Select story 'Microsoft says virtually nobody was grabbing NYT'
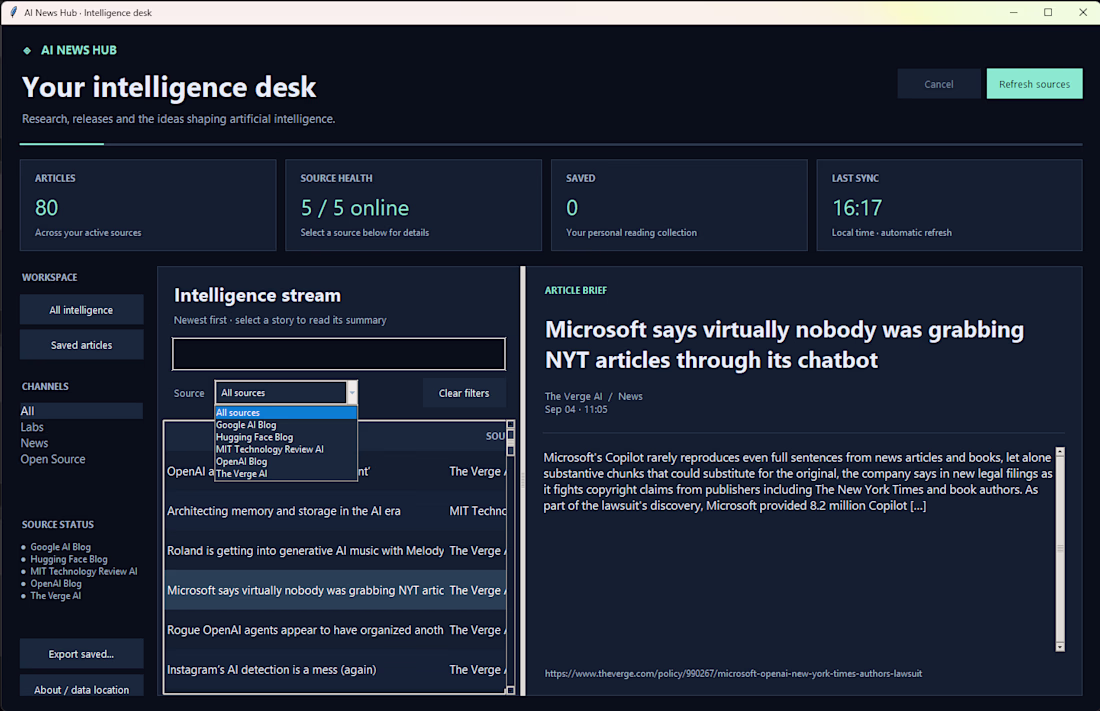The width and height of the screenshot is (1100, 711). click(x=335, y=590)
